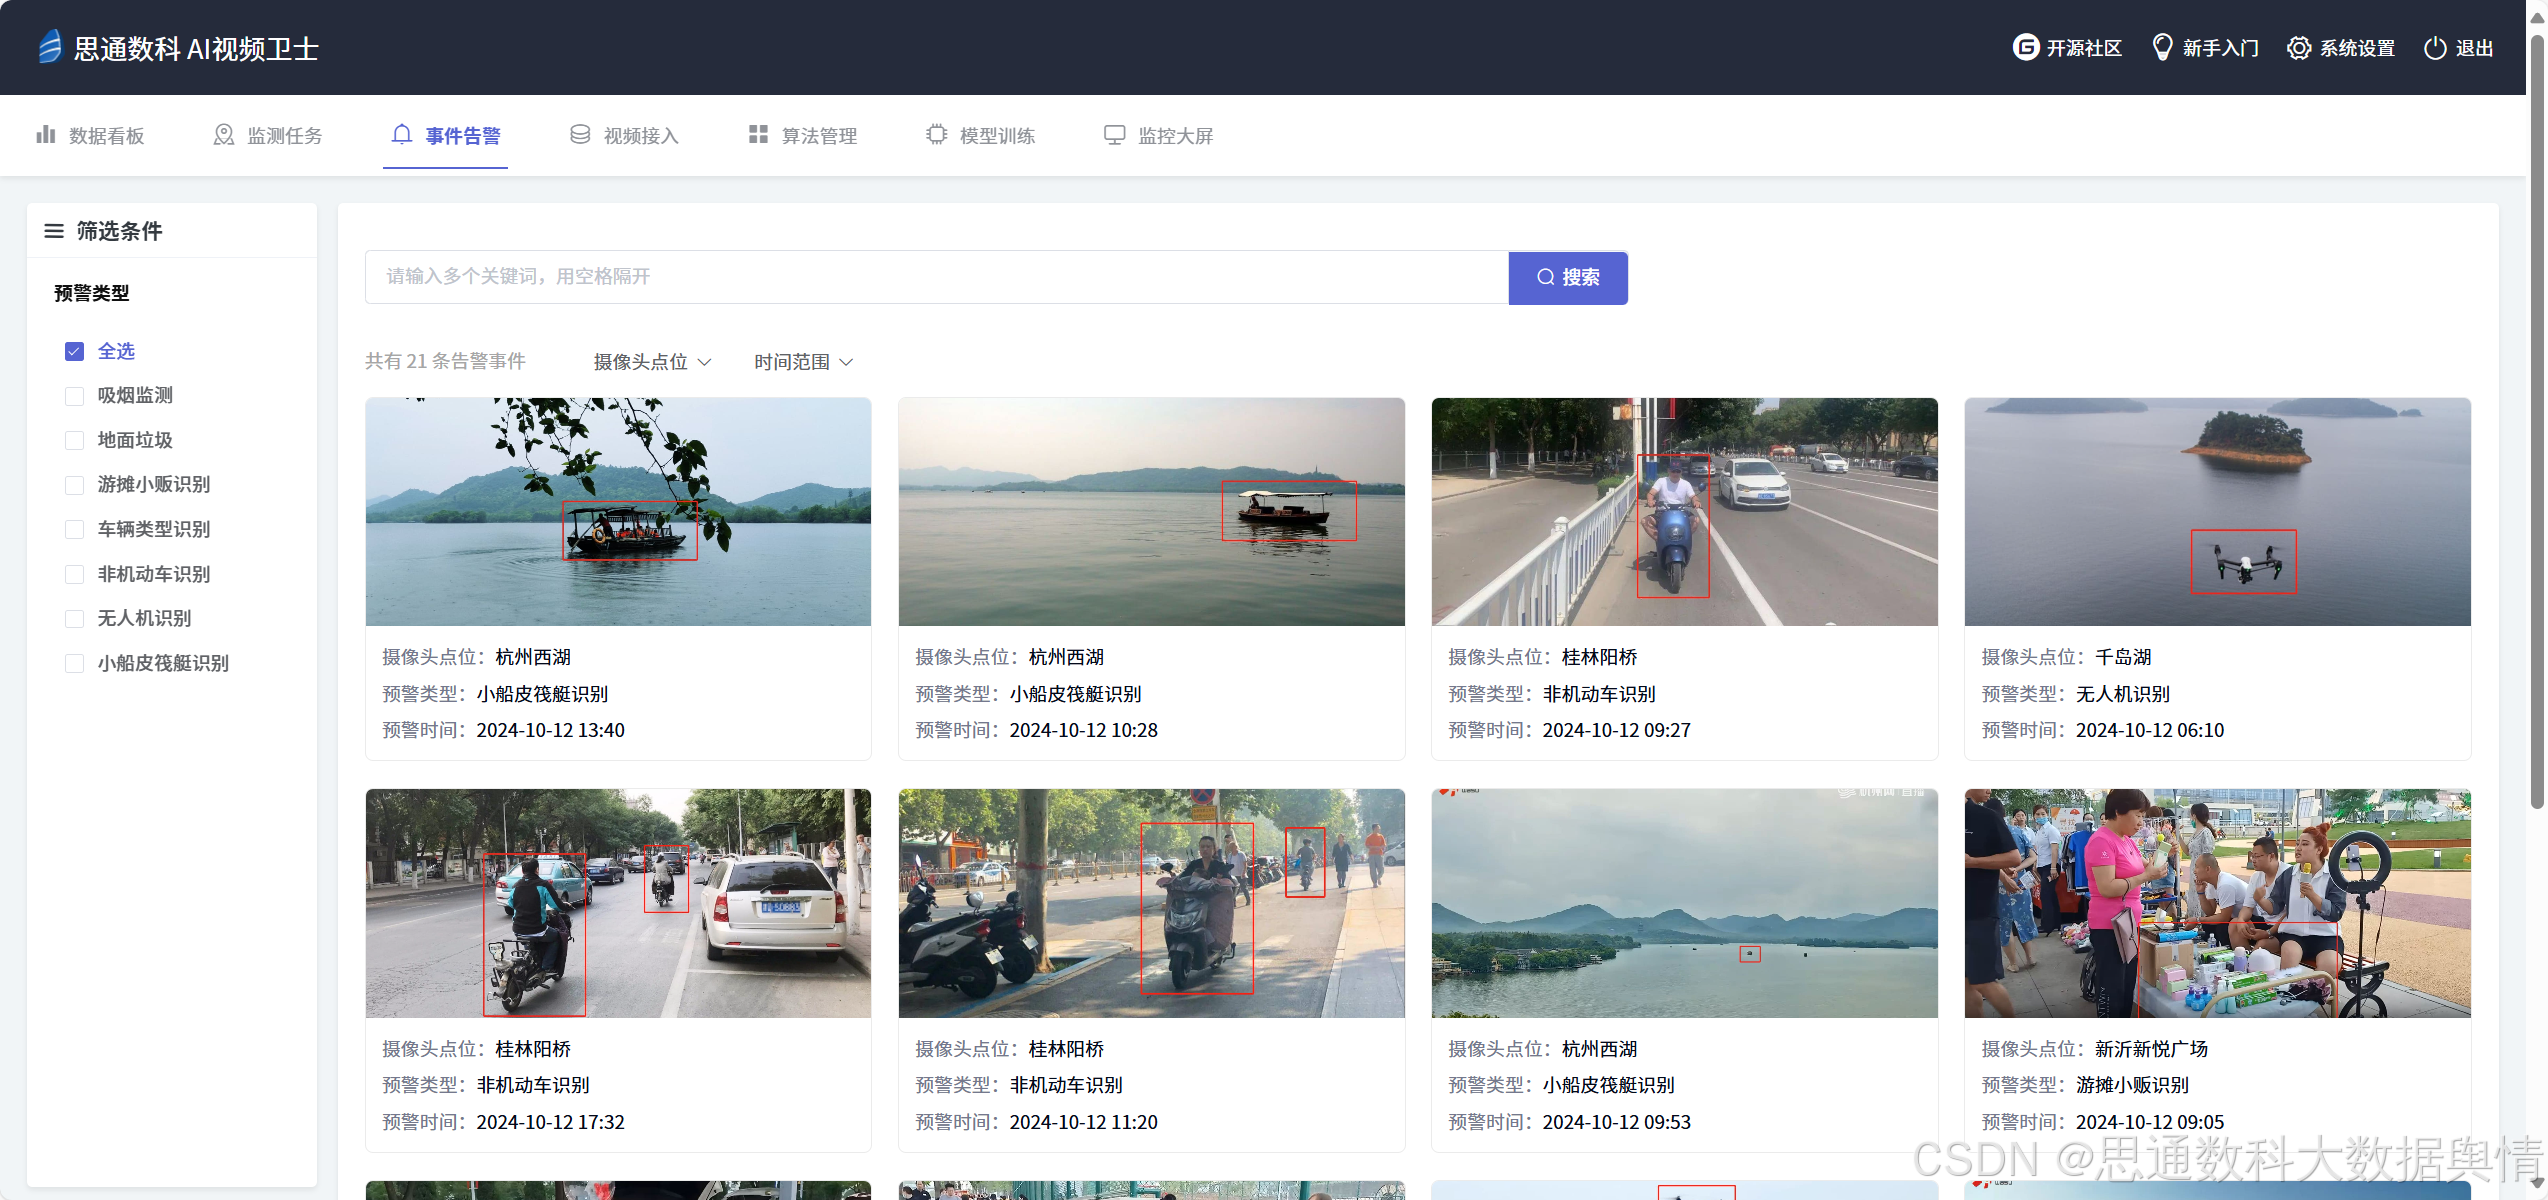
Task: Check the 无人机识别 filter checkbox
Action: (74, 619)
